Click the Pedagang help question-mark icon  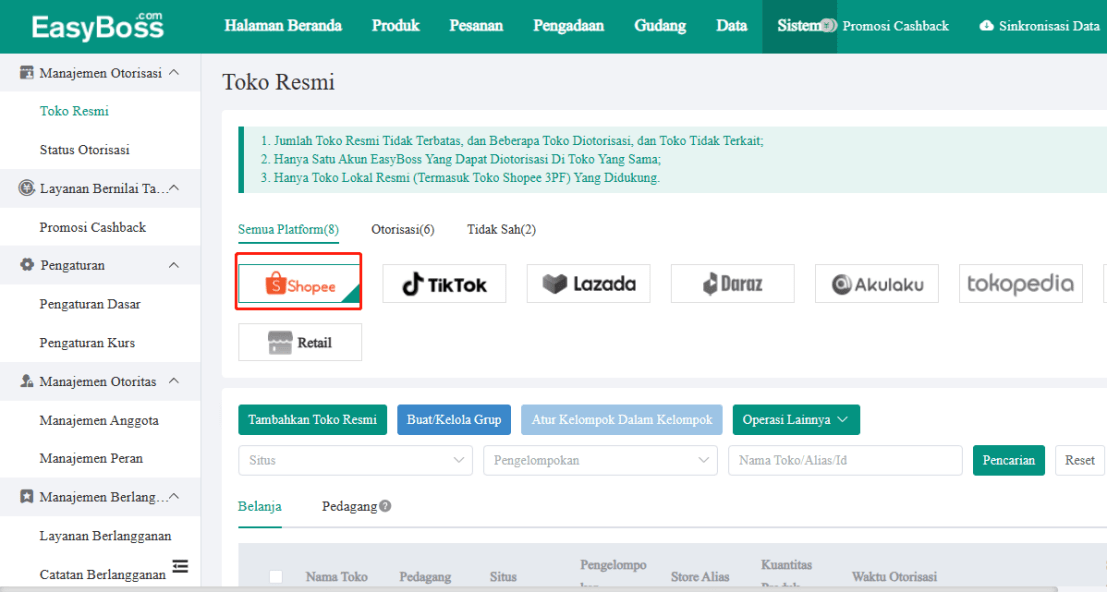[x=385, y=506]
